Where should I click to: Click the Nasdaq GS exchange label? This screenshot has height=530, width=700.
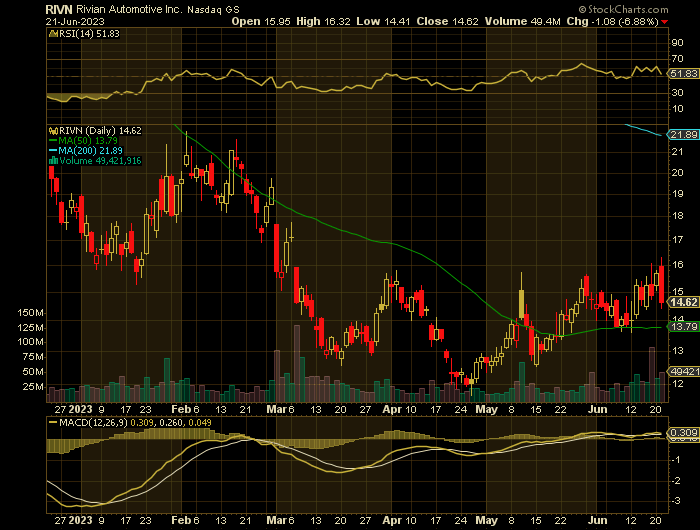(213, 9)
